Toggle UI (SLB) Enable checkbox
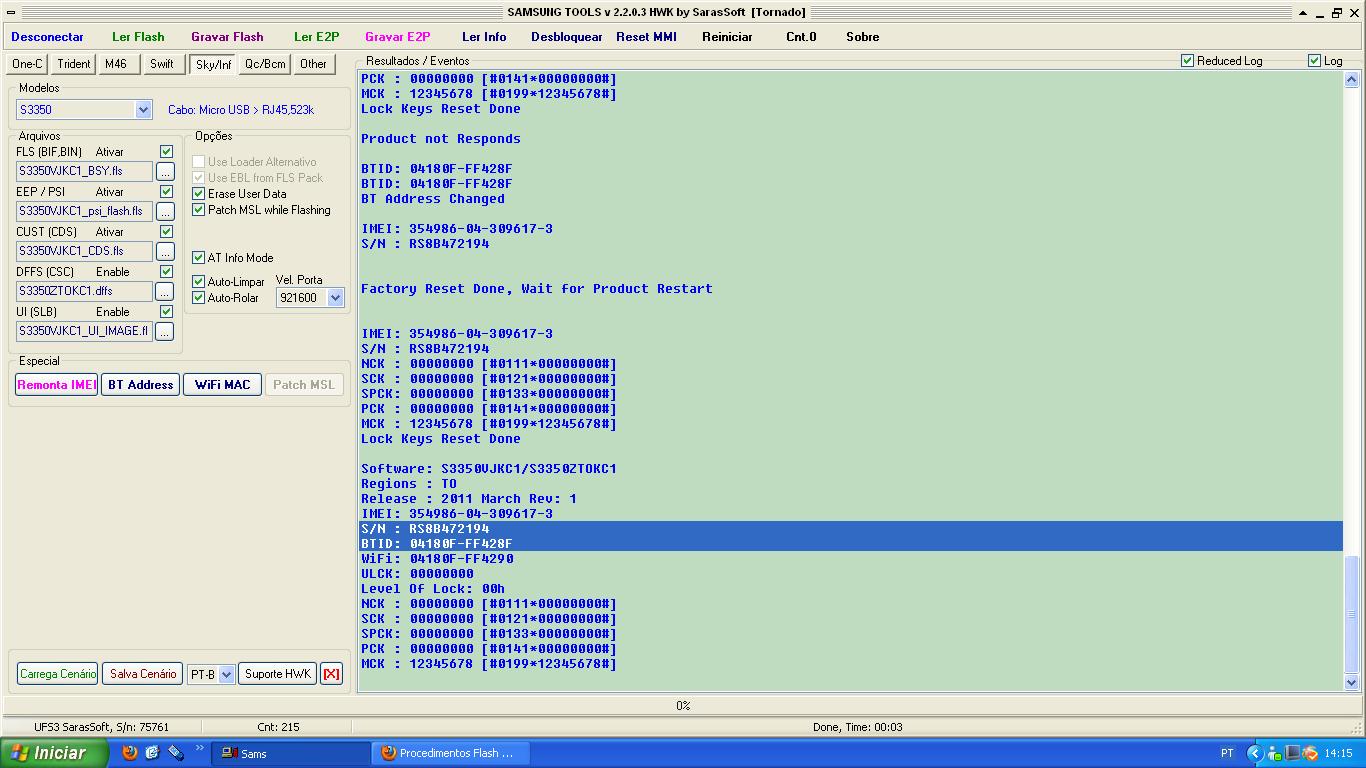 click(166, 312)
